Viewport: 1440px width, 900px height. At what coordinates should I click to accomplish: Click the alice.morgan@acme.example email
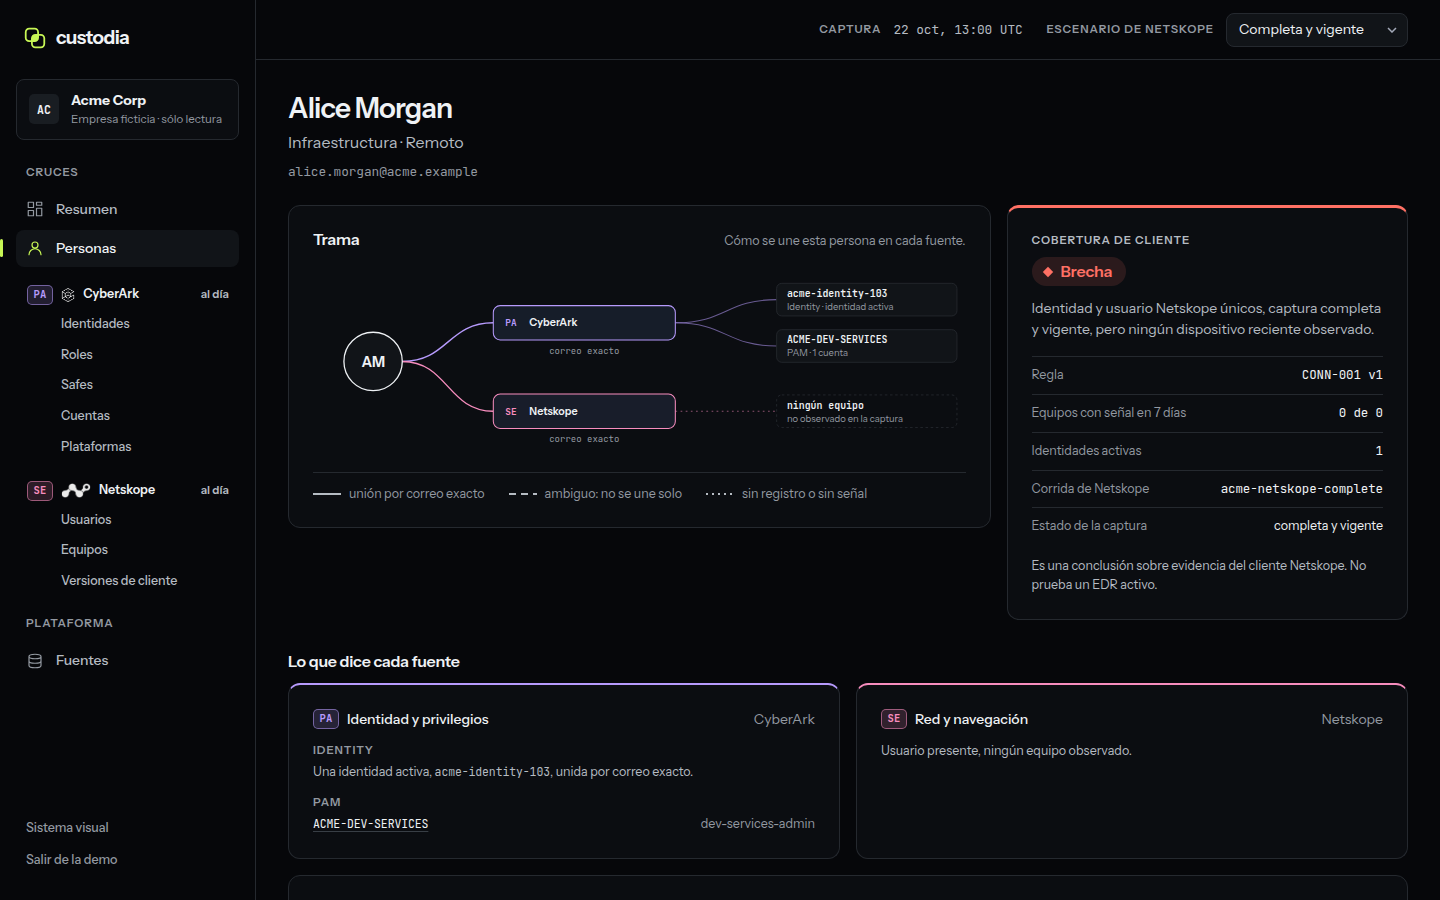click(383, 172)
